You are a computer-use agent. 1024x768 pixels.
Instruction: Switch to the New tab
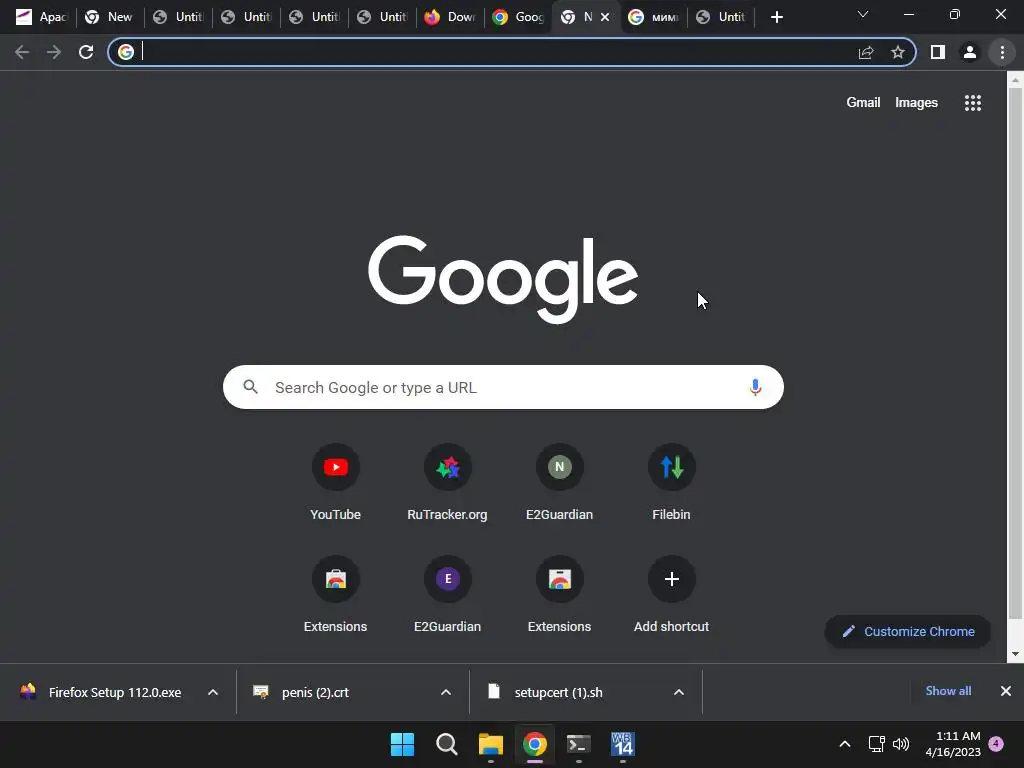[x=109, y=17]
